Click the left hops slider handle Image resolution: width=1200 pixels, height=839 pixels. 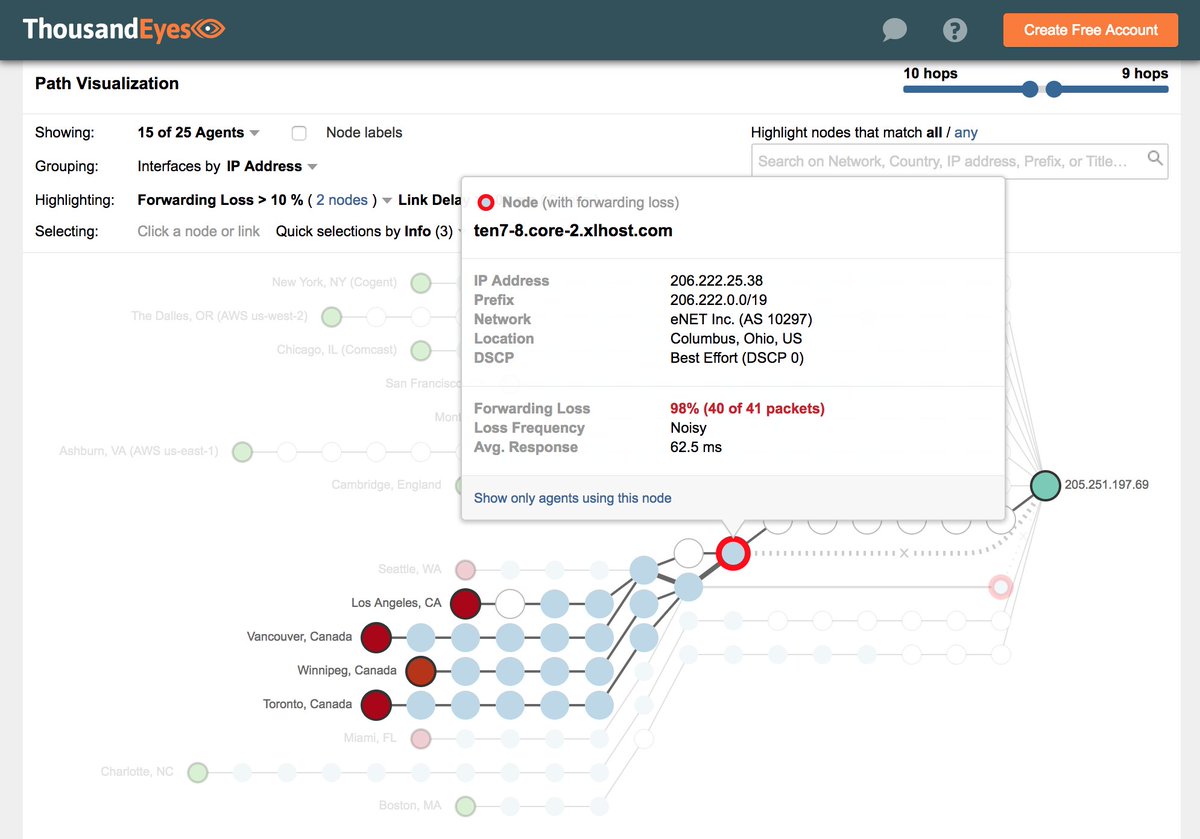click(1030, 89)
